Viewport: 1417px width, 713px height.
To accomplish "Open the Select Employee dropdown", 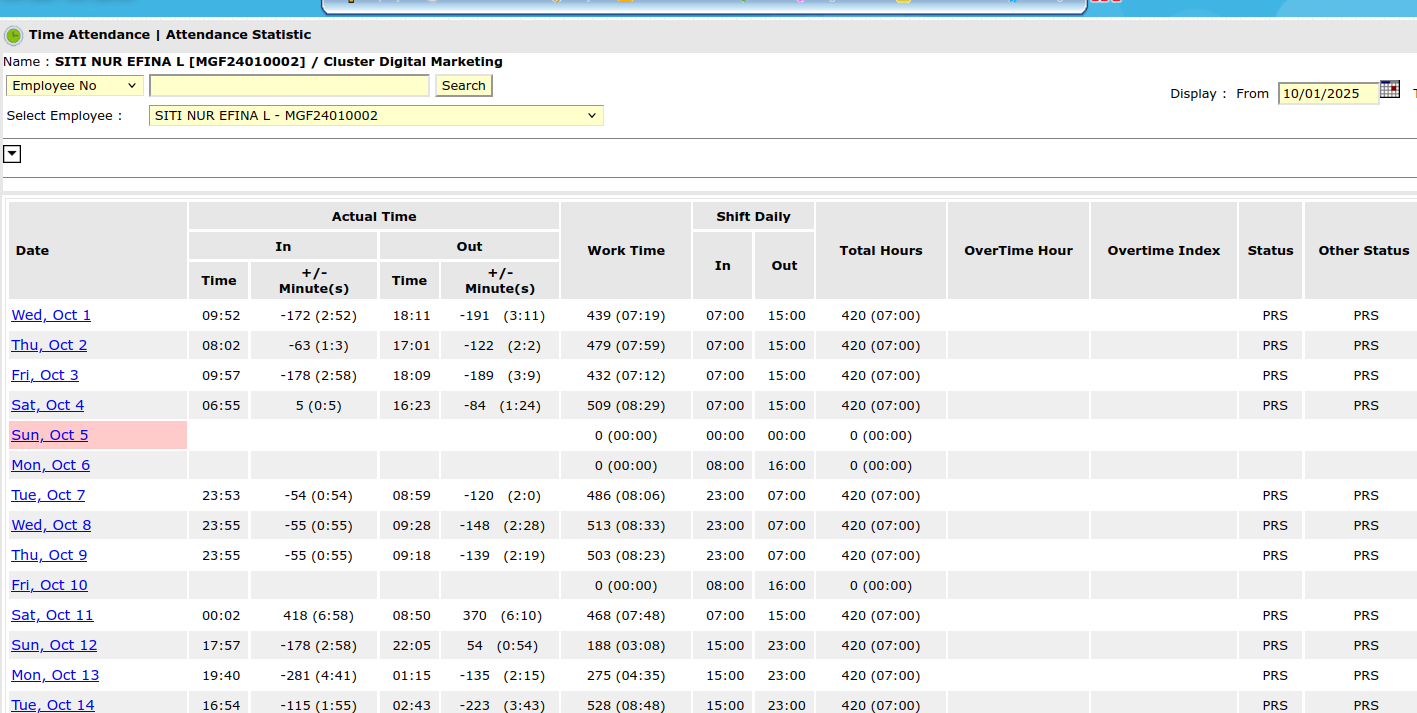I will pos(376,116).
